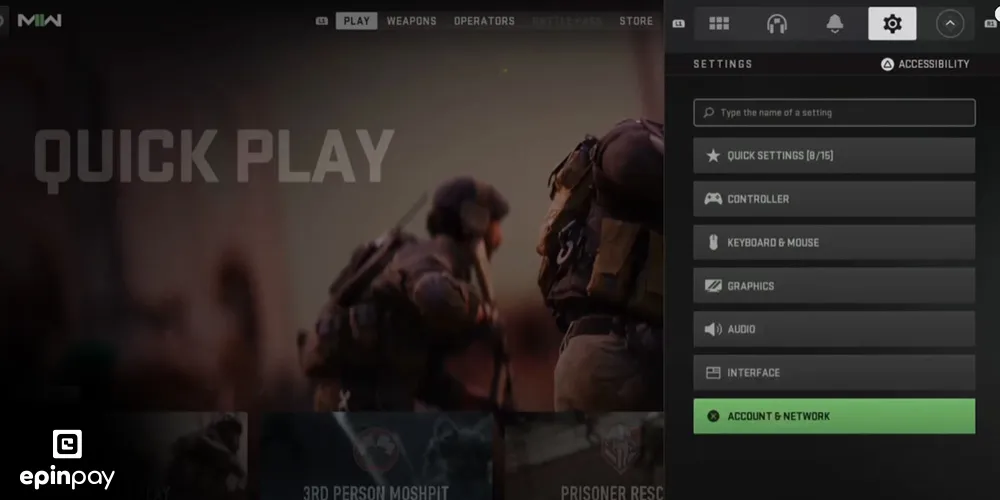
Task: Switch to the PLAY tab
Action: [x=357, y=21]
